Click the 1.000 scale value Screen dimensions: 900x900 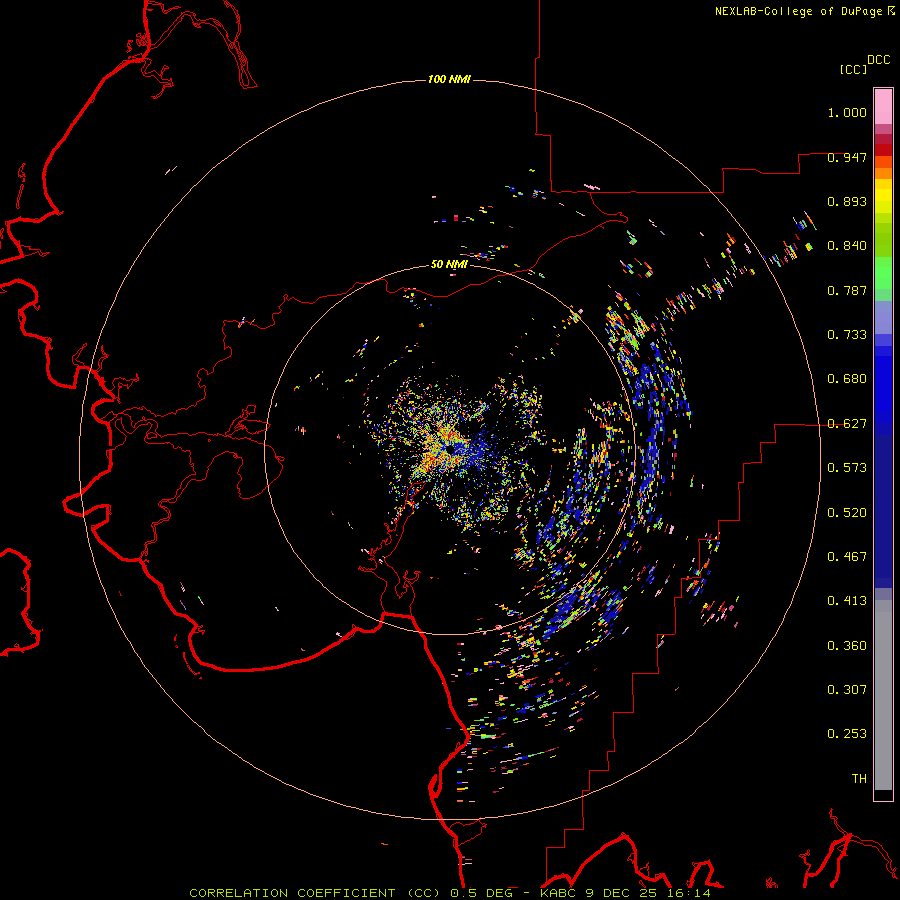[x=847, y=112]
